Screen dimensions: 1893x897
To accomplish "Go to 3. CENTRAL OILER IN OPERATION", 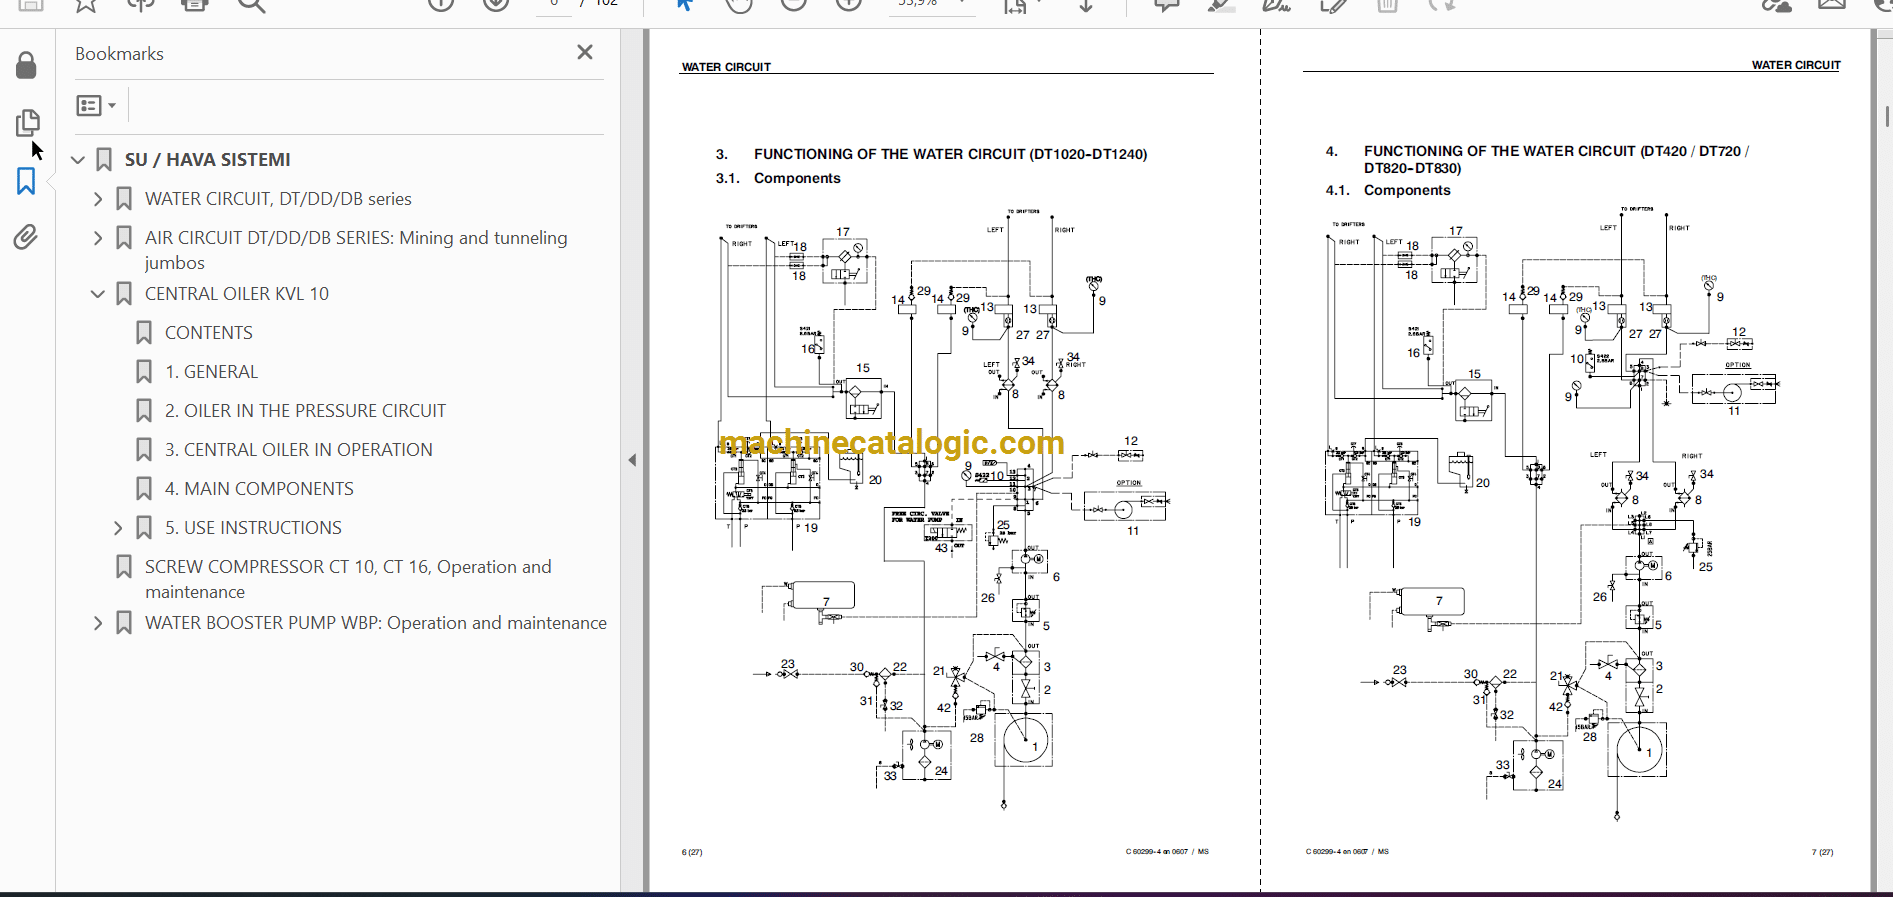I will click(299, 450).
